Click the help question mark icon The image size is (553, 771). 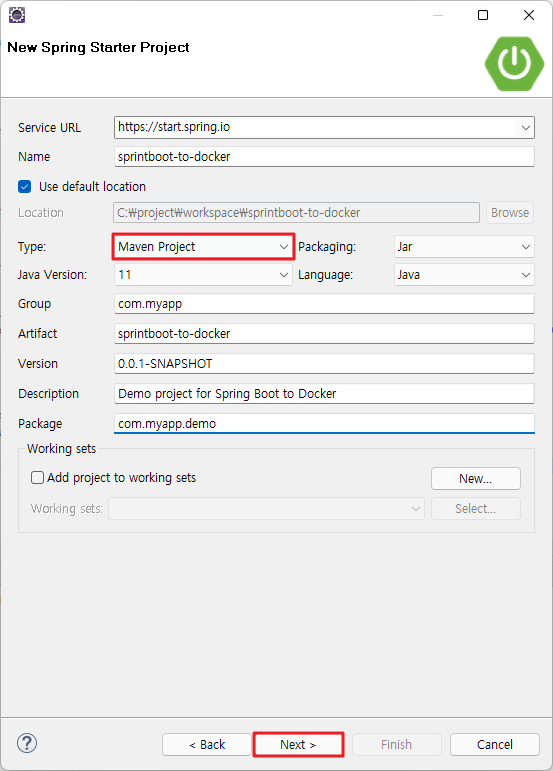[x=27, y=743]
